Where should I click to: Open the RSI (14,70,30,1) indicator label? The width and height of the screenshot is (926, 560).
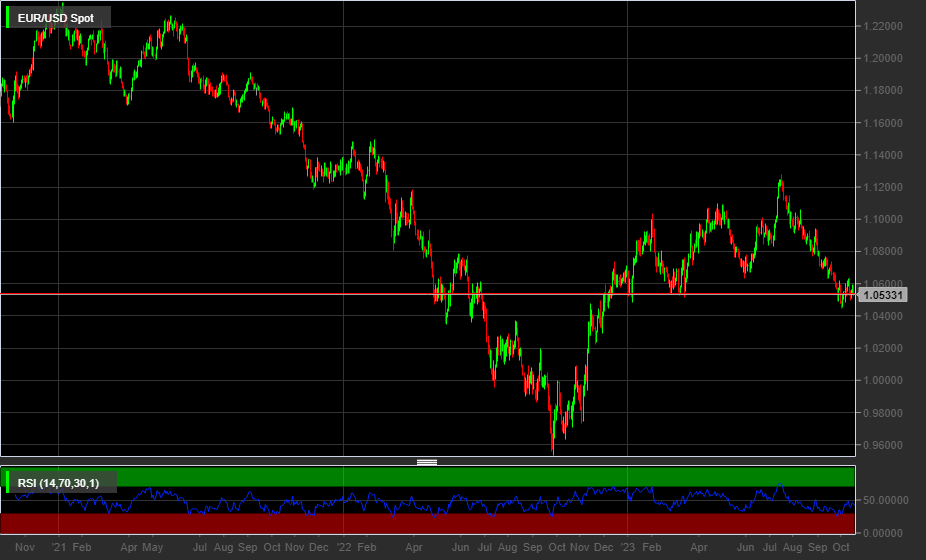click(x=64, y=484)
